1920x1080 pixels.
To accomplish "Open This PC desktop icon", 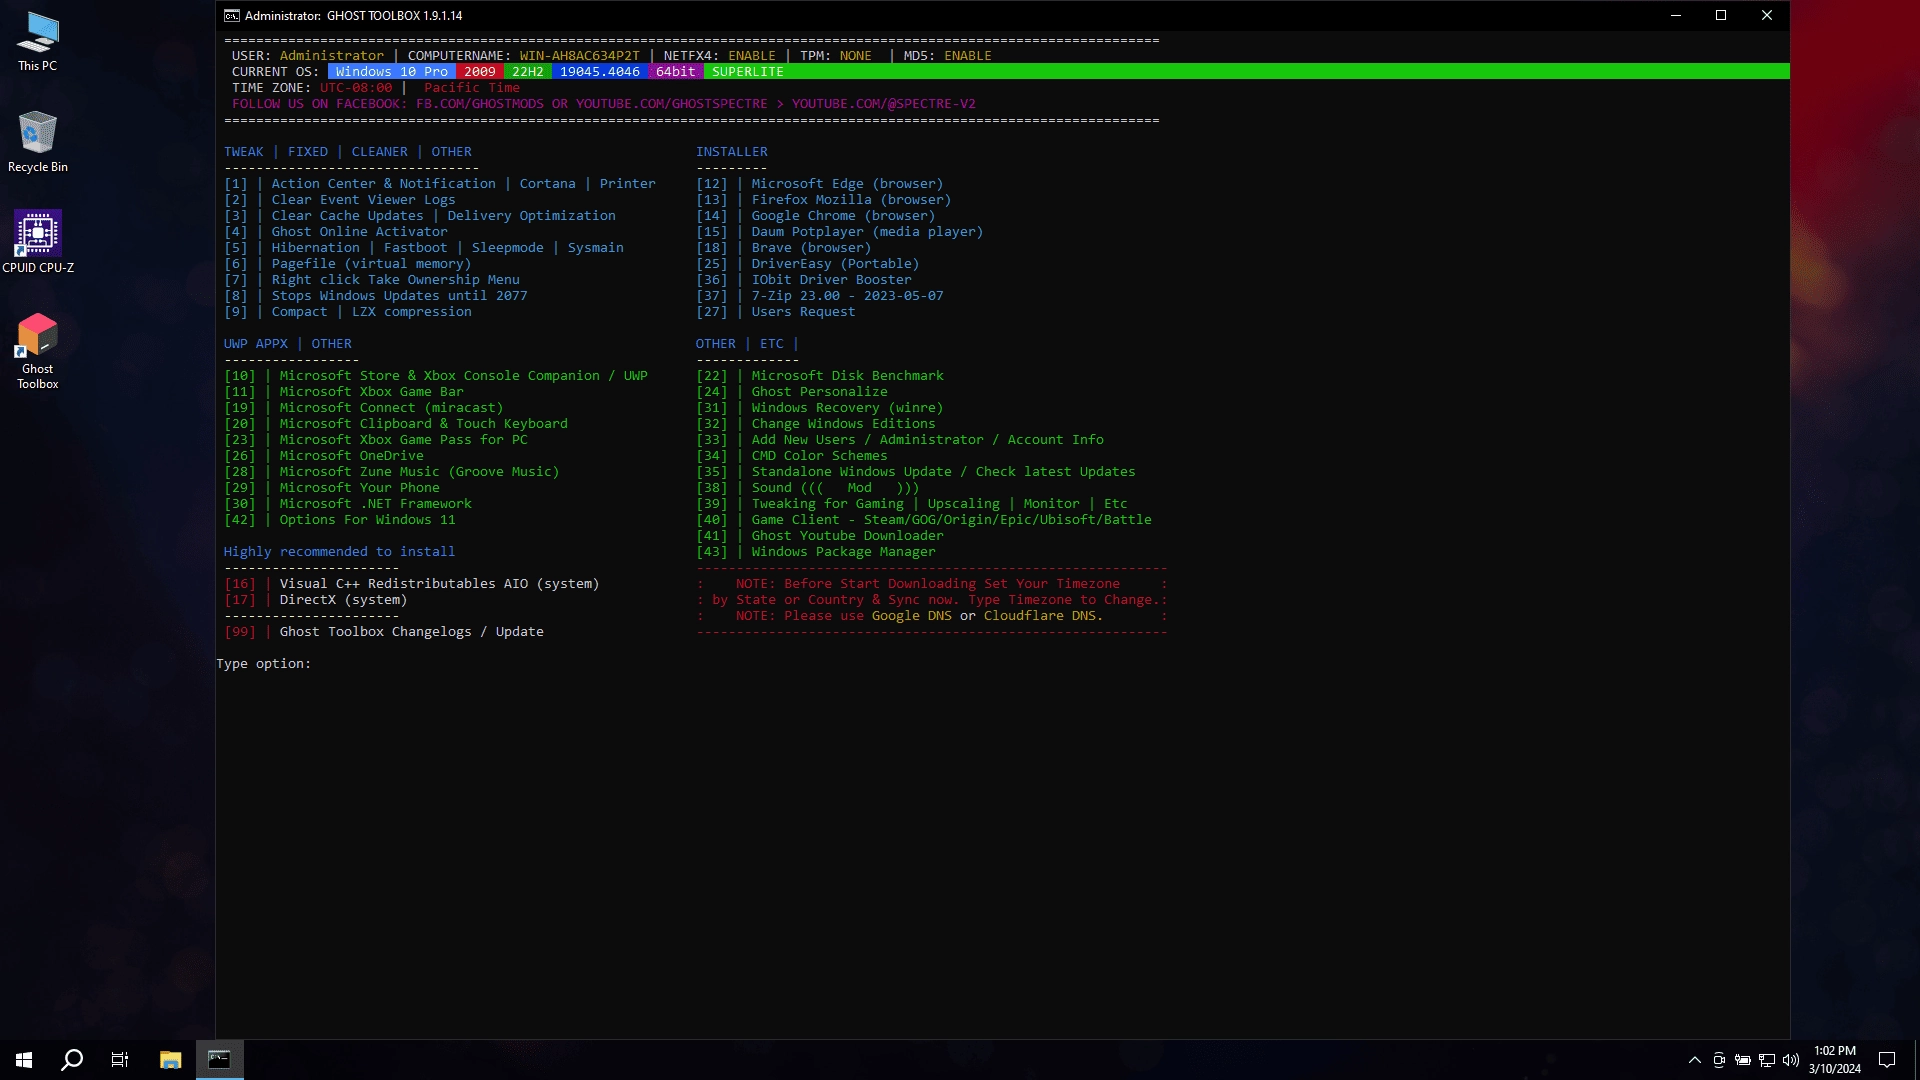I will [x=37, y=42].
